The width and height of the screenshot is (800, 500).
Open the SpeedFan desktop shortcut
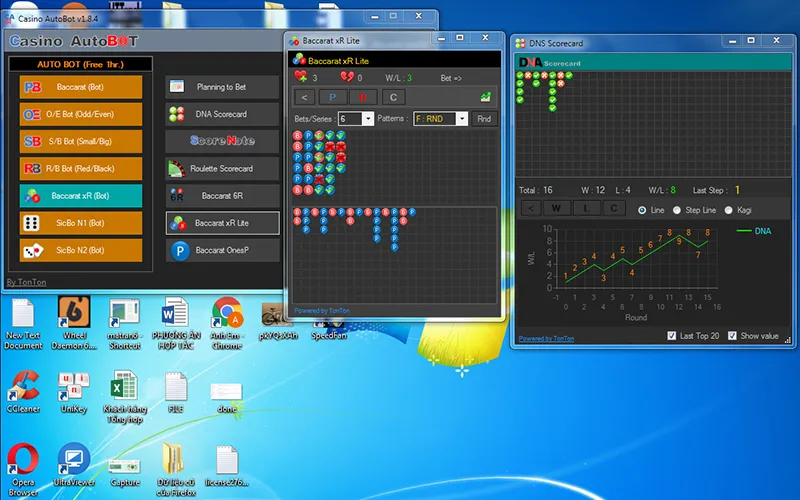pos(328,316)
